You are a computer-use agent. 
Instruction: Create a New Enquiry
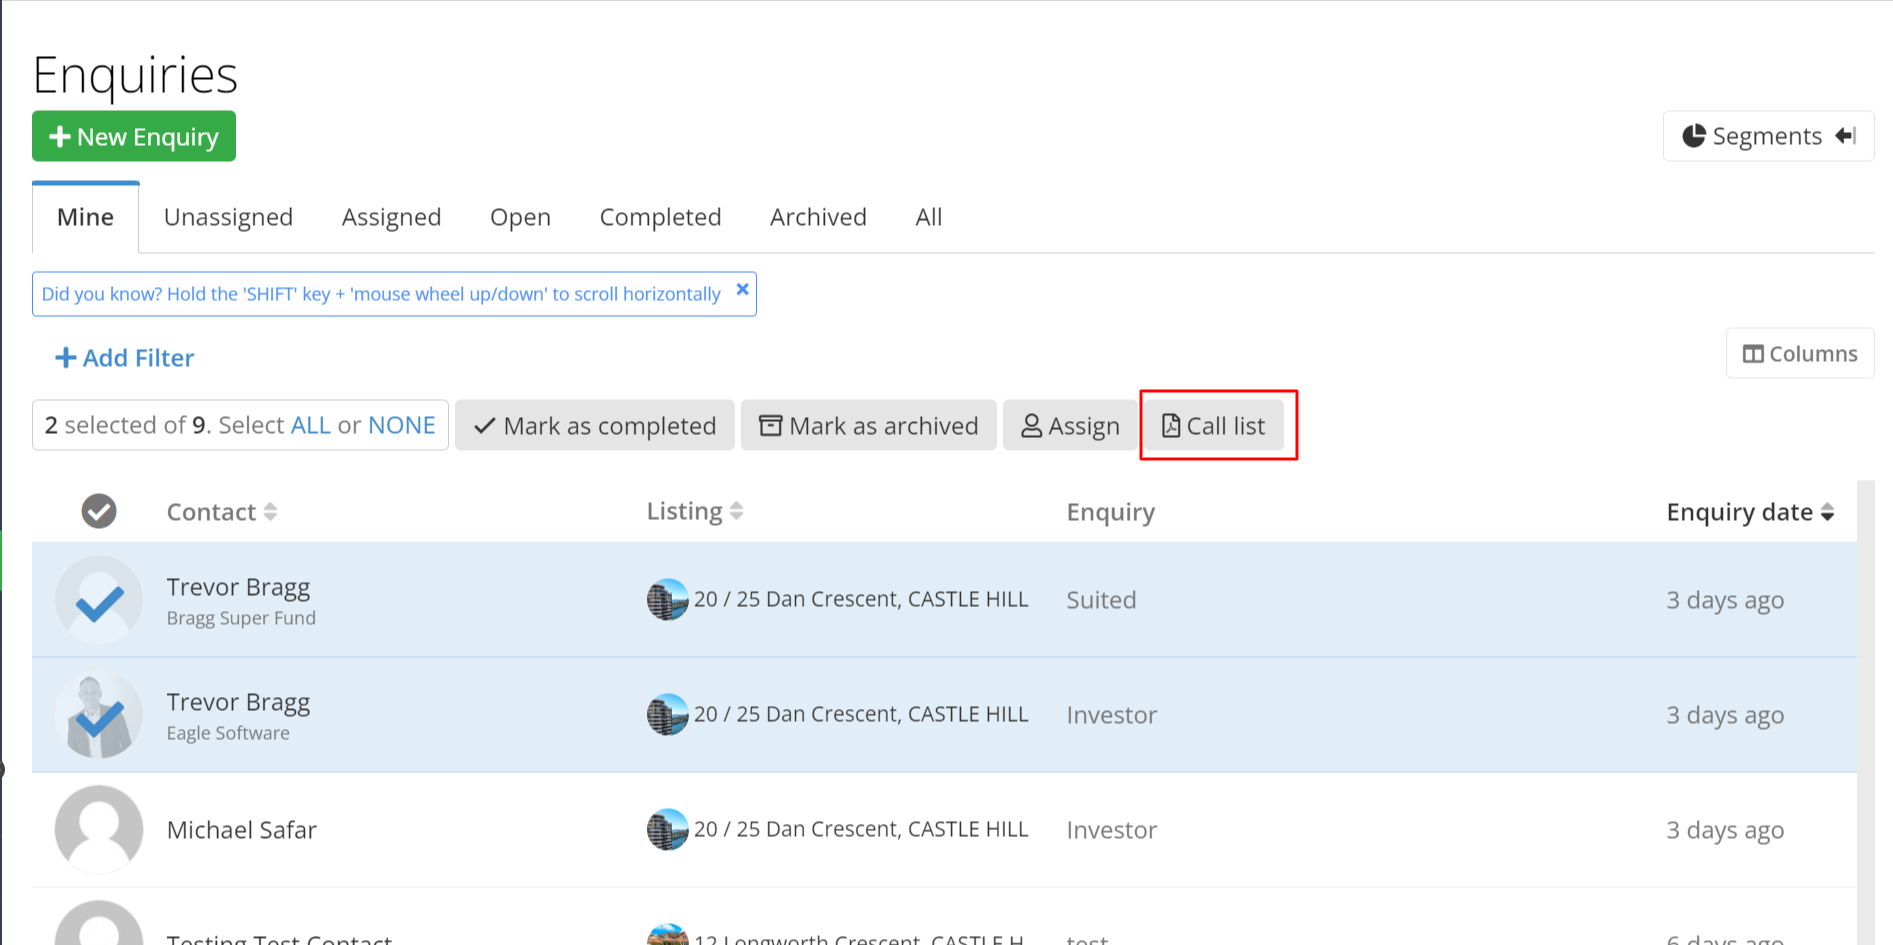[x=134, y=136]
